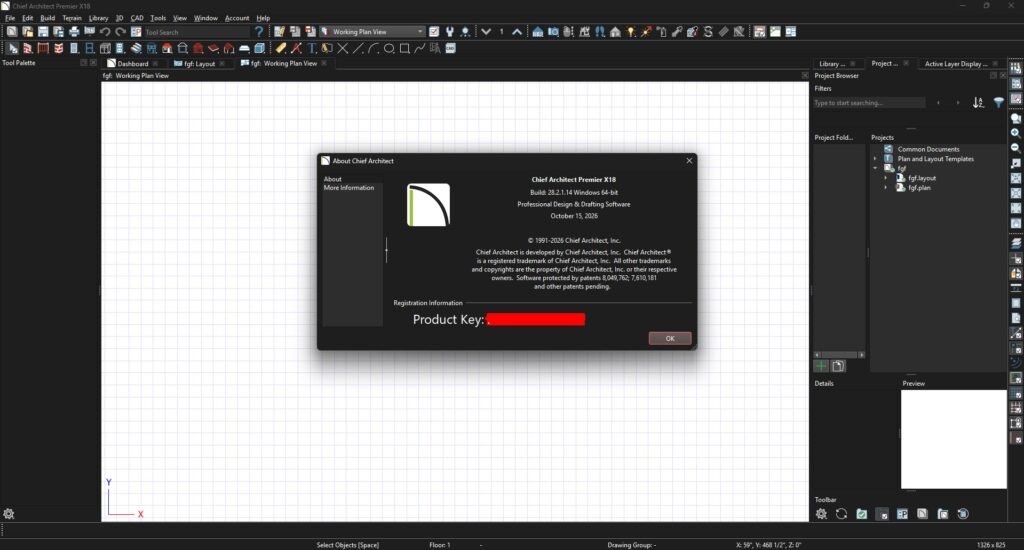This screenshot has height=550, width=1024.
Task: Click the Project Folders horizontal scrollbar
Action: pos(839,355)
